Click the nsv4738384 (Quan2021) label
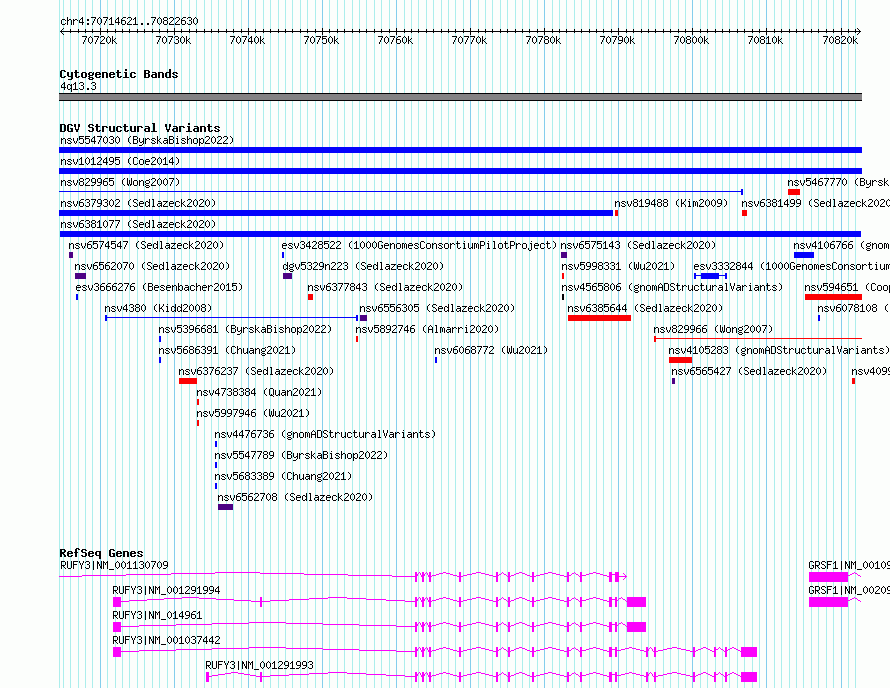Viewport: 890px width, 688px height. 259,392
